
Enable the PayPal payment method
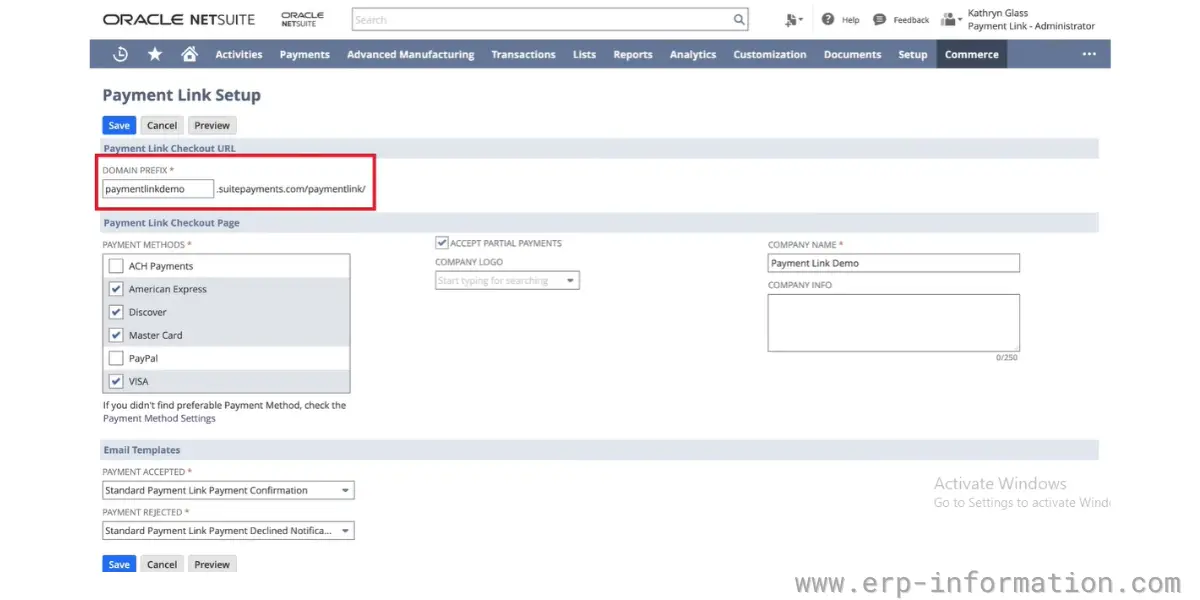[116, 358]
